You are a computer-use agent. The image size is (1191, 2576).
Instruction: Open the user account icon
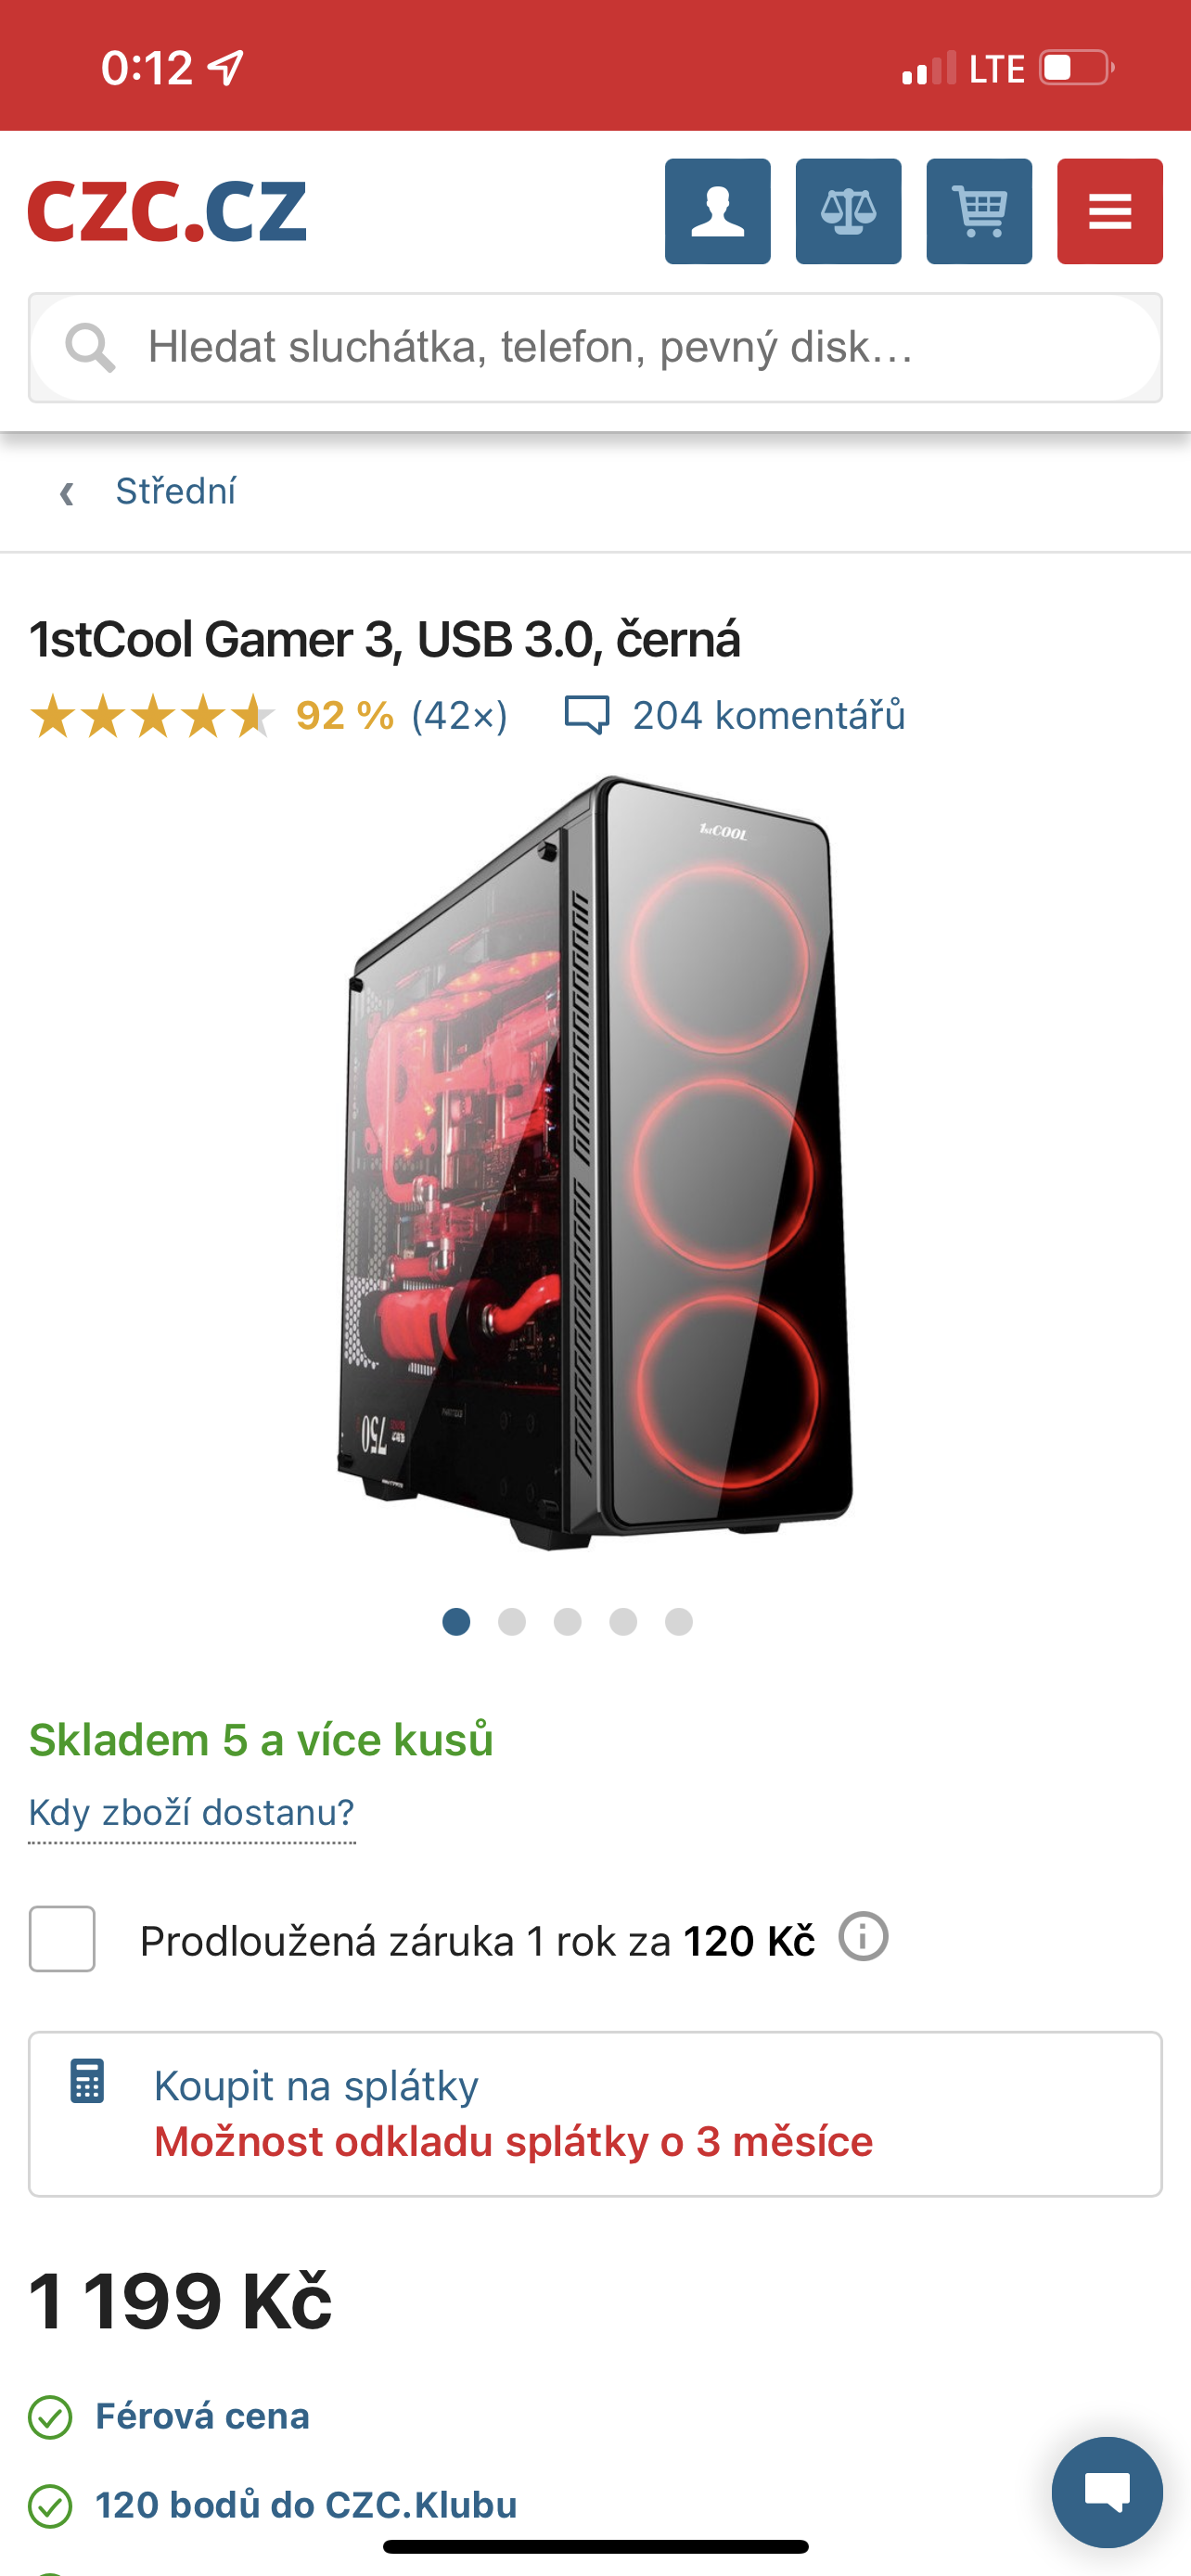point(717,211)
